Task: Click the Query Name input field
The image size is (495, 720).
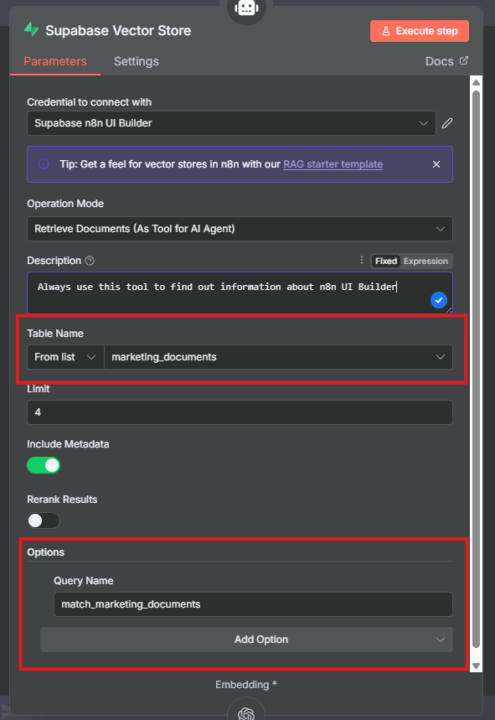Action: [253, 604]
